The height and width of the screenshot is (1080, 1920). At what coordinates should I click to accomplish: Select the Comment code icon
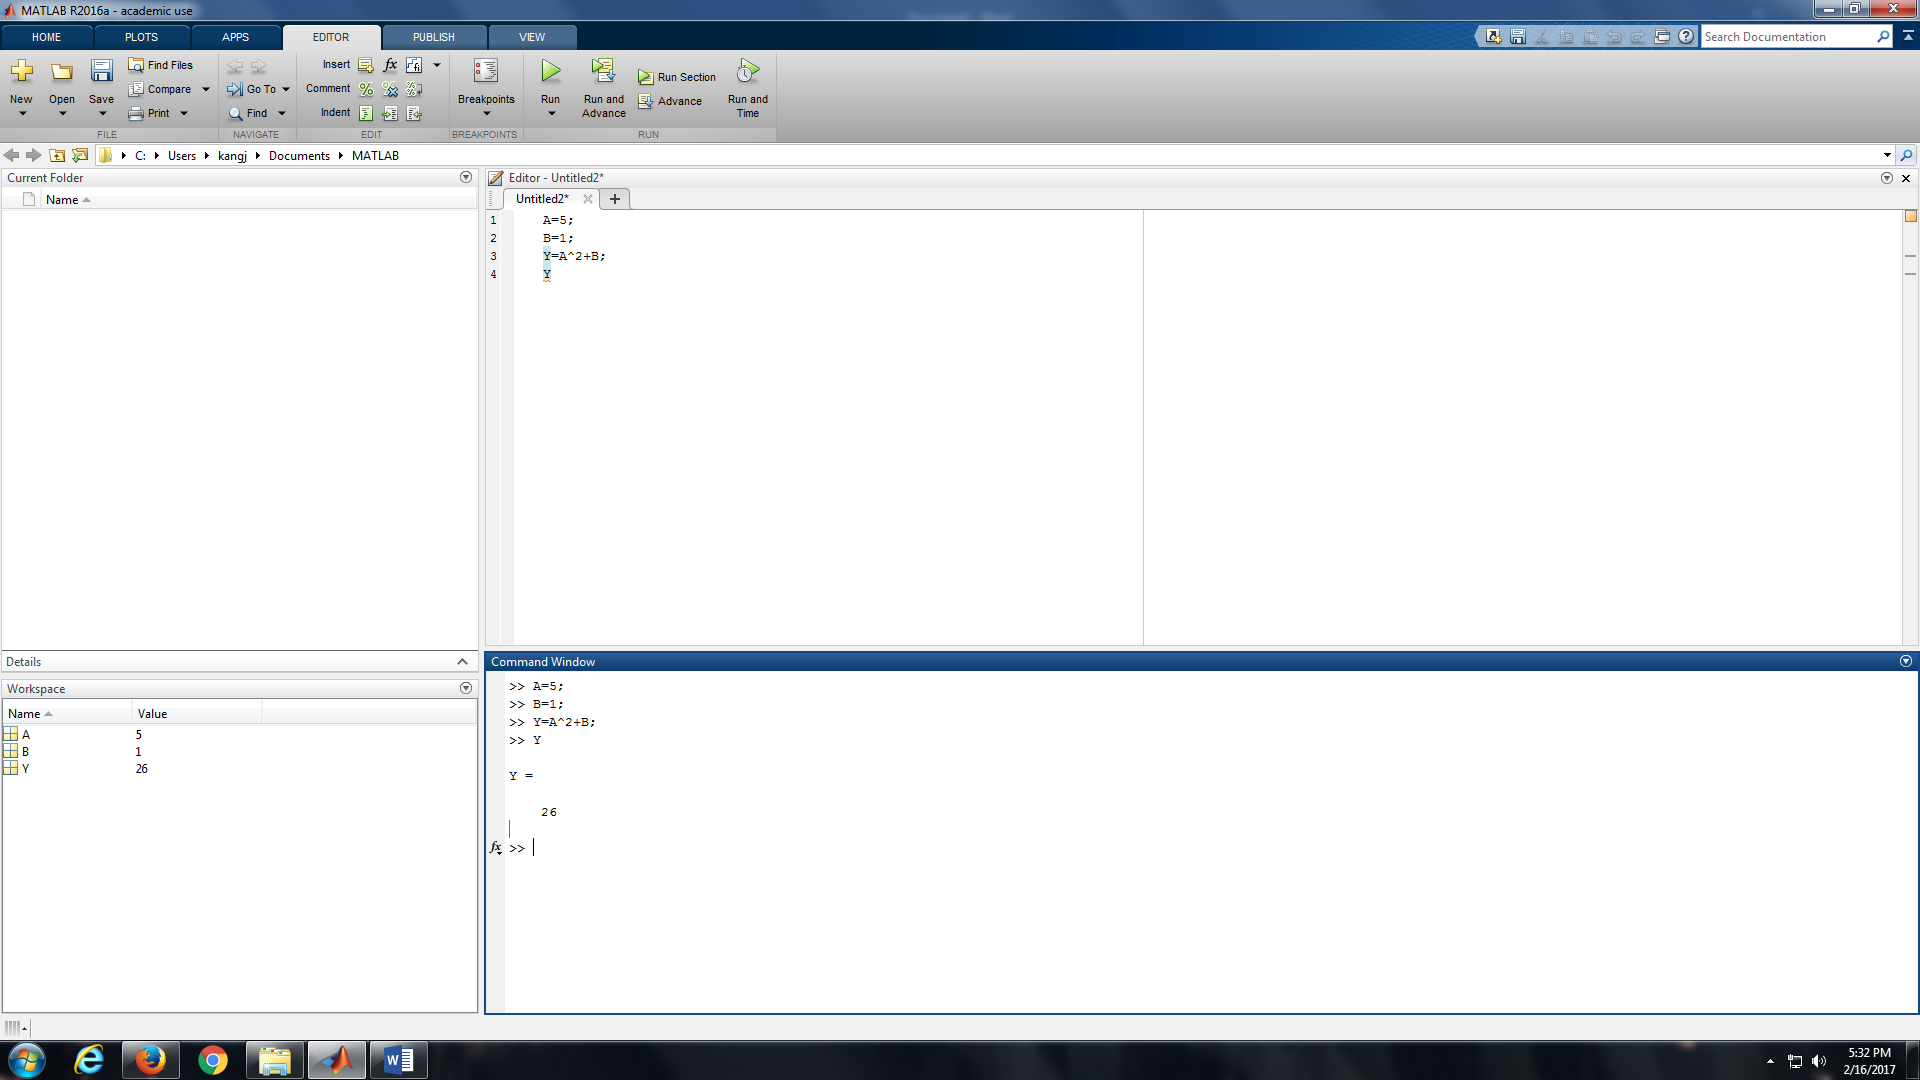(x=367, y=88)
